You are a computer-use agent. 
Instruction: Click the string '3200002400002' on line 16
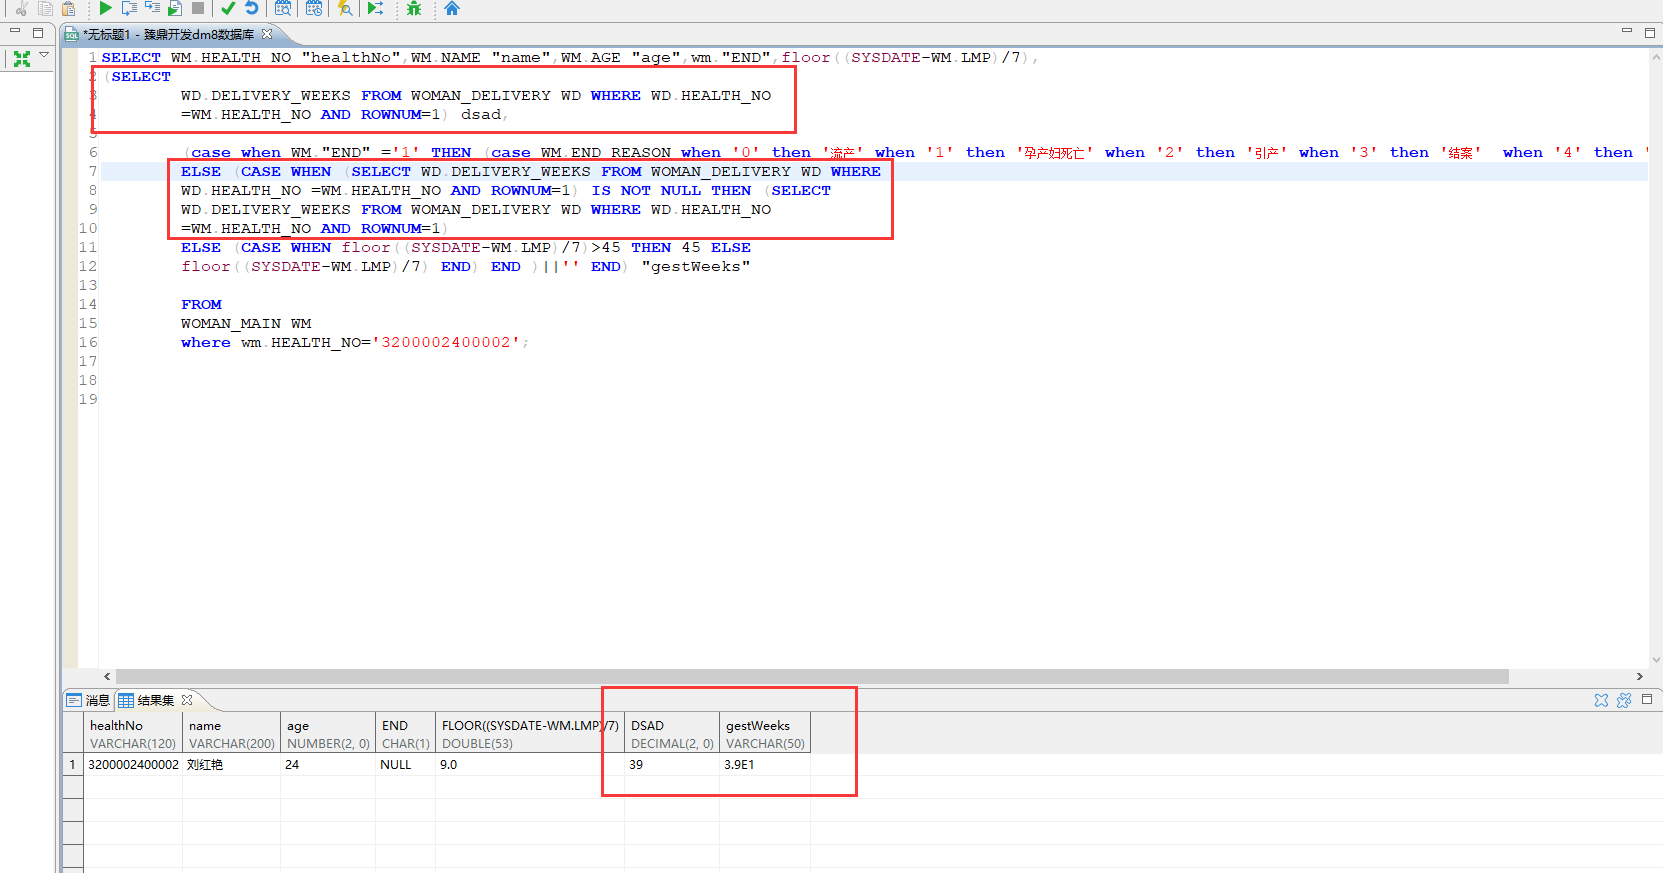tap(446, 343)
